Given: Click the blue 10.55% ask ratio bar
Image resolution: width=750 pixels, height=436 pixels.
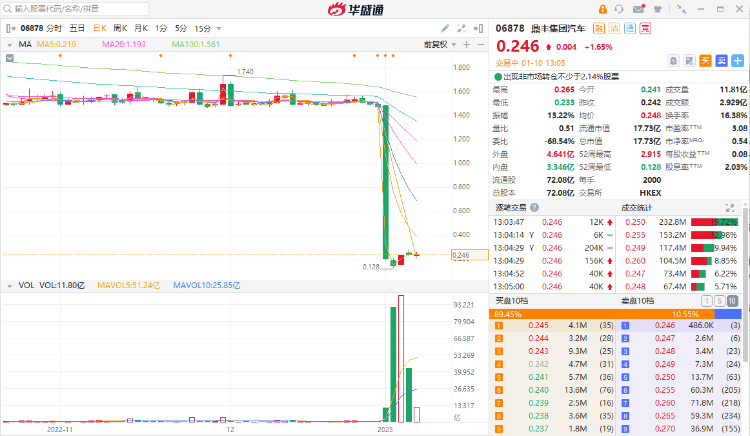Looking at the screenshot, I should point(728,314).
